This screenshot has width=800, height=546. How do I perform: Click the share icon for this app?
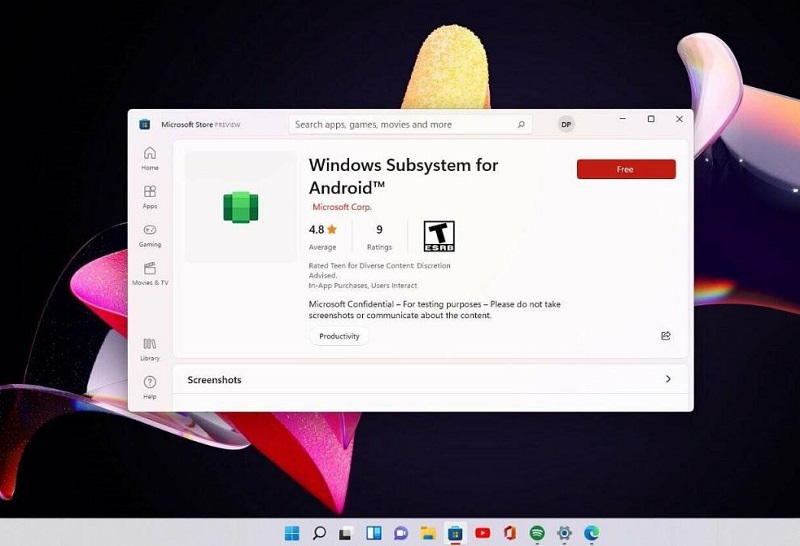pyautogui.click(x=666, y=336)
